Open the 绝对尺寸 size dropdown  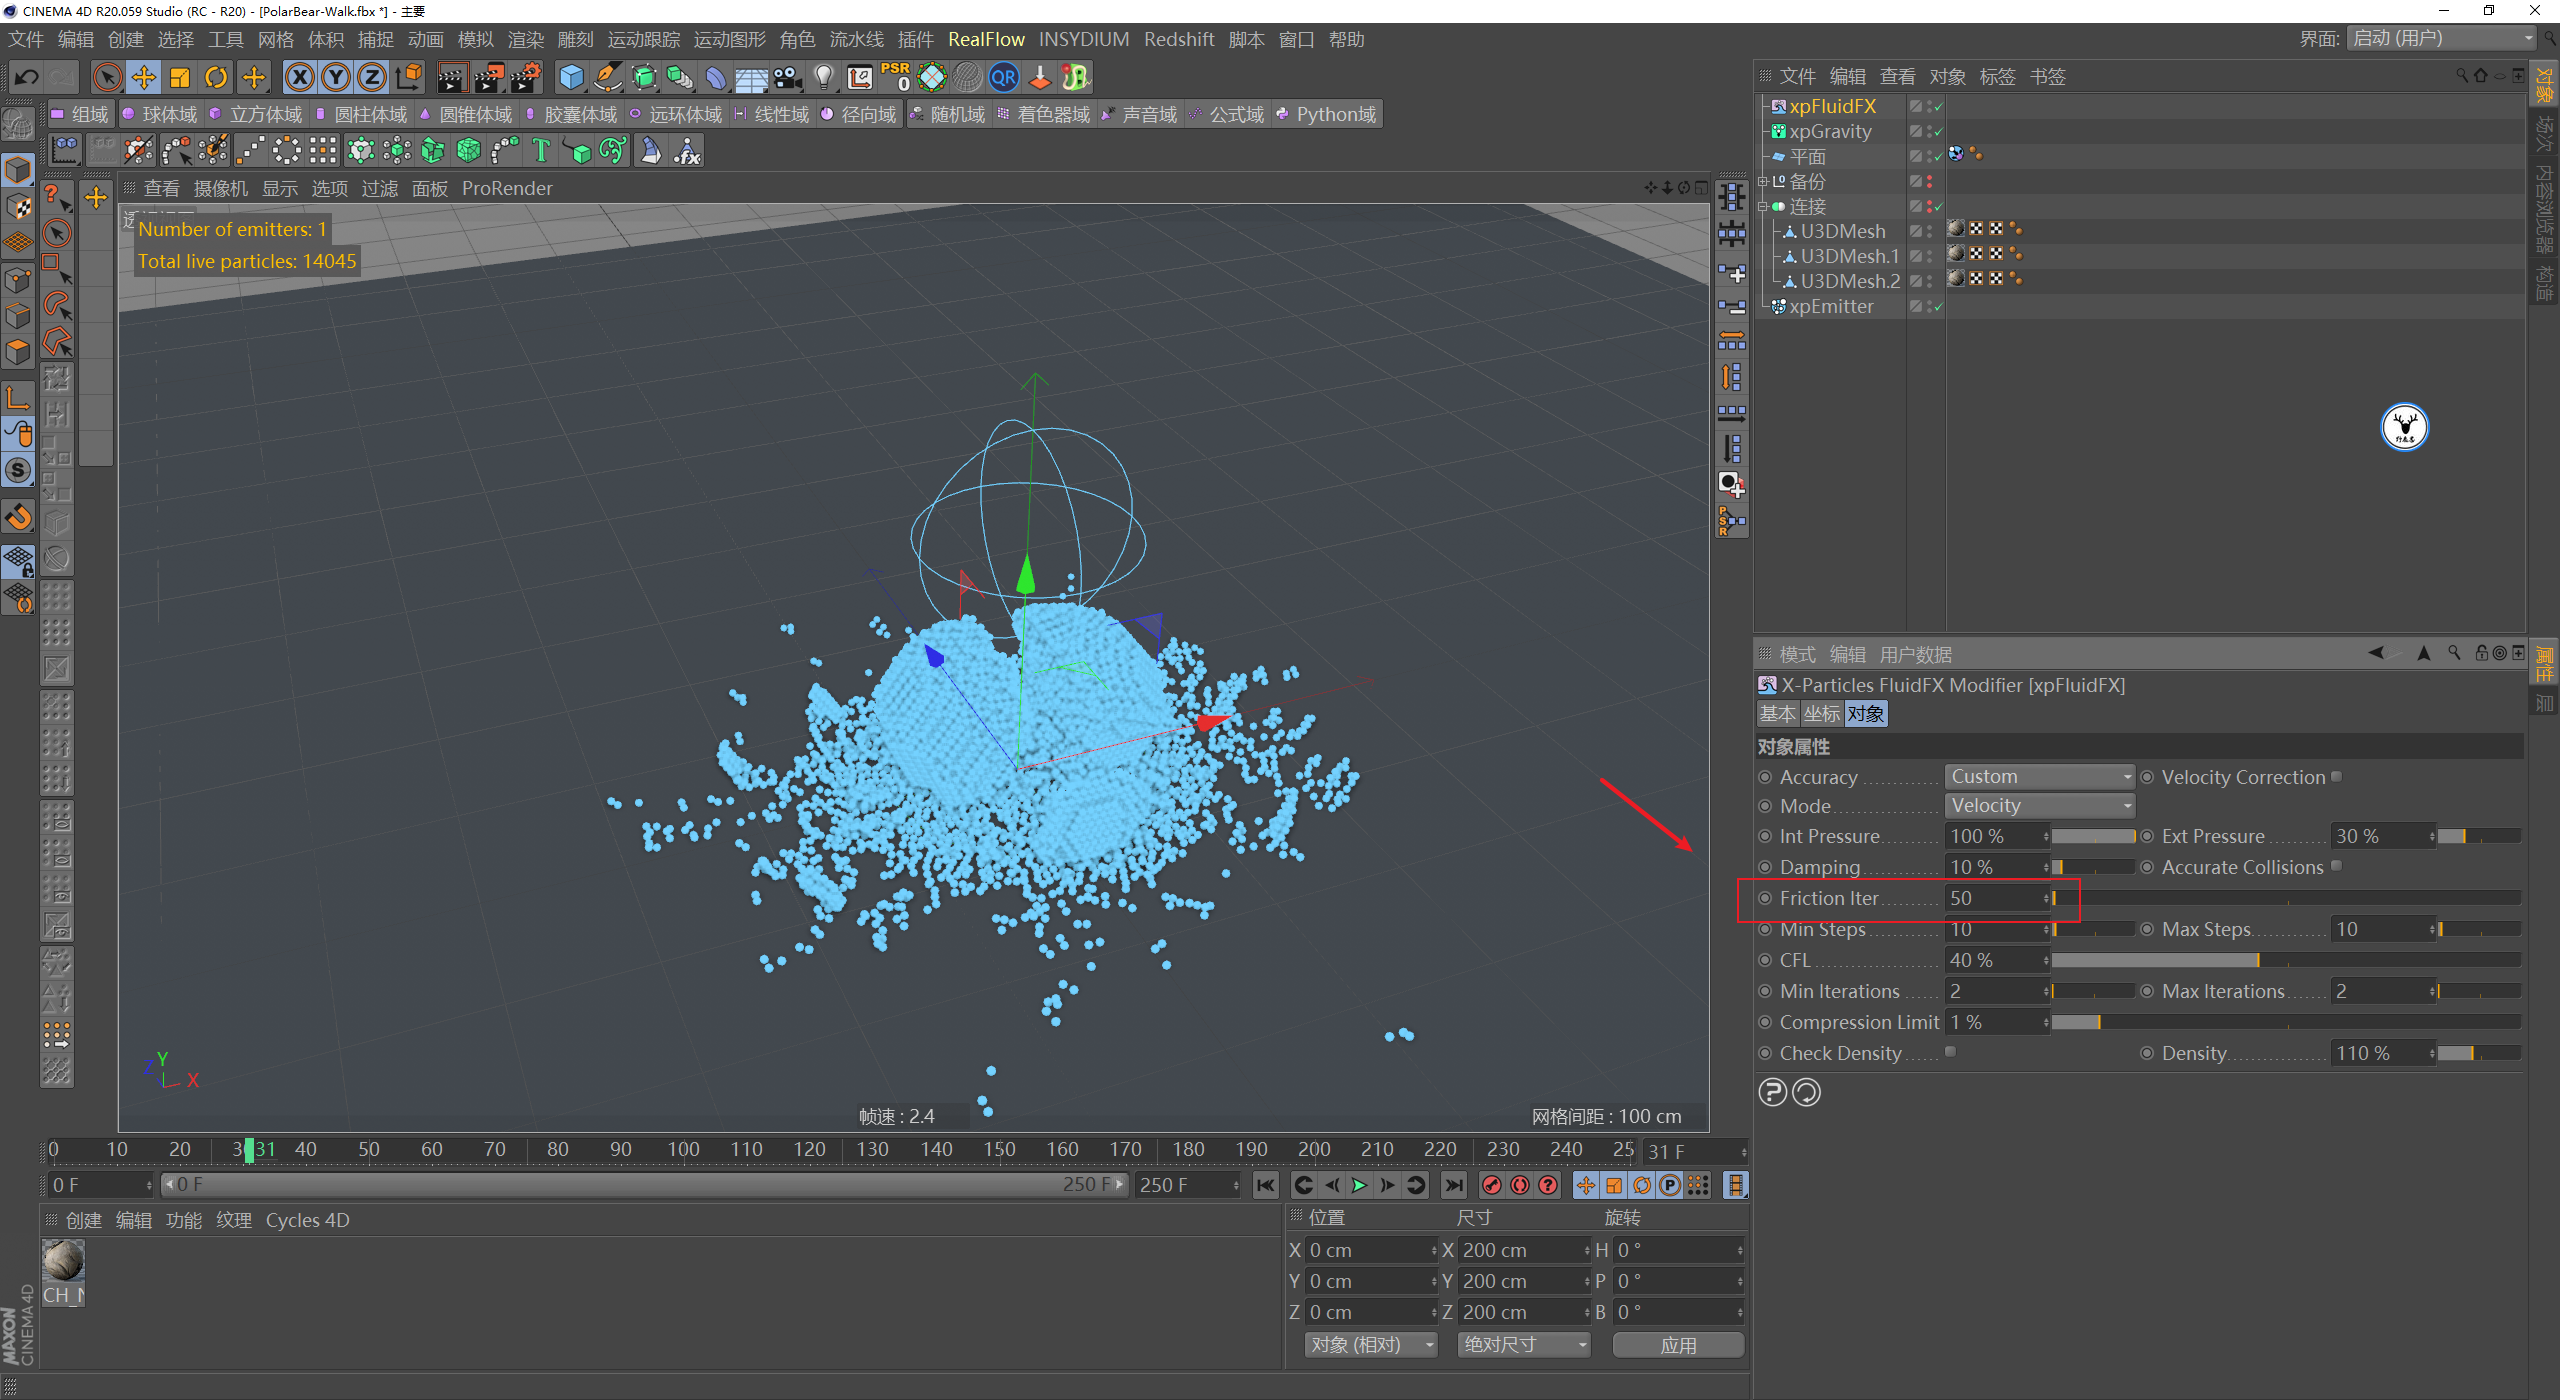tap(1524, 1345)
